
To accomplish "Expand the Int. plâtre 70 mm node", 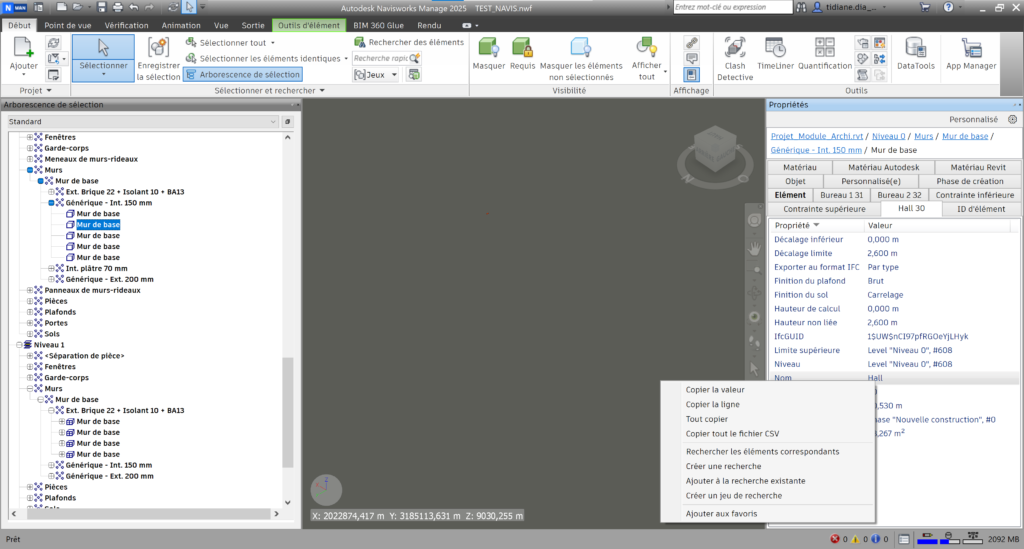I will pos(52,268).
